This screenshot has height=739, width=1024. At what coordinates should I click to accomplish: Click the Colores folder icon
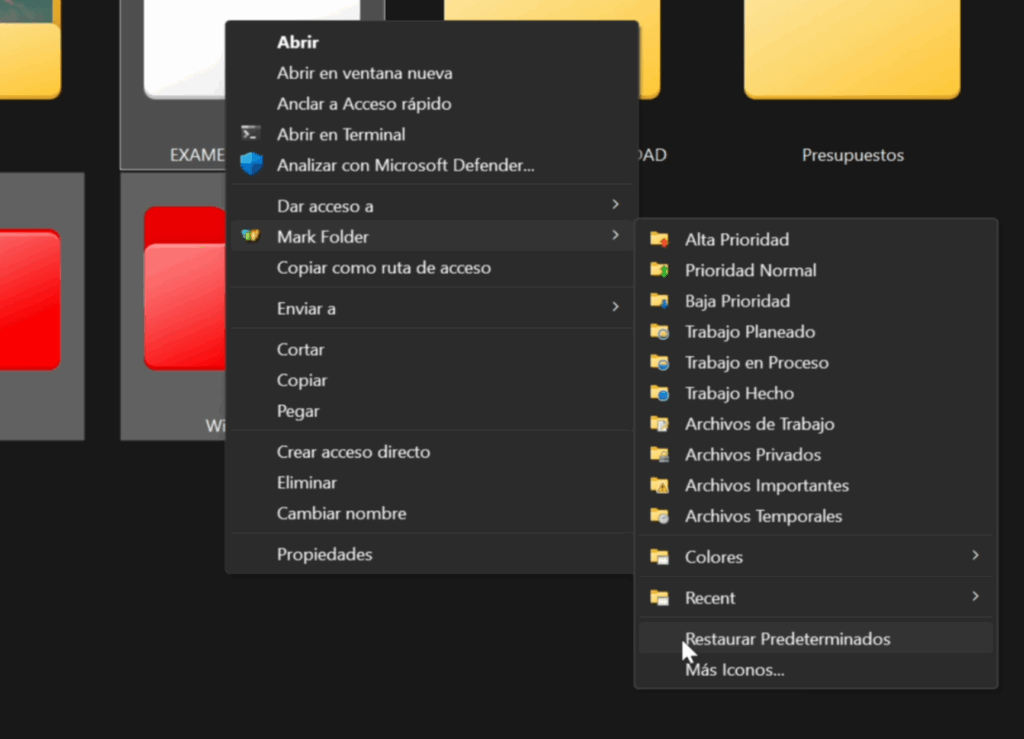(660, 557)
